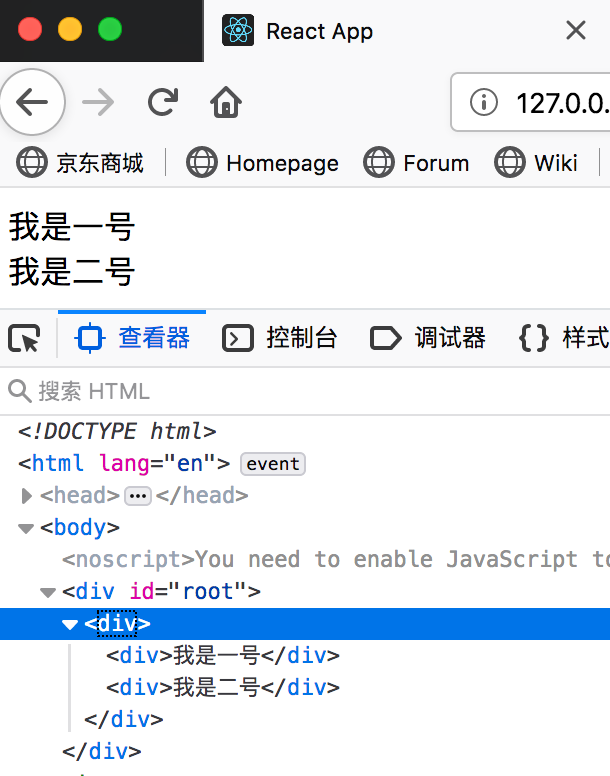The height and width of the screenshot is (776, 610).
Task: Click the yellow minimize window button
Action: pos(70,29)
